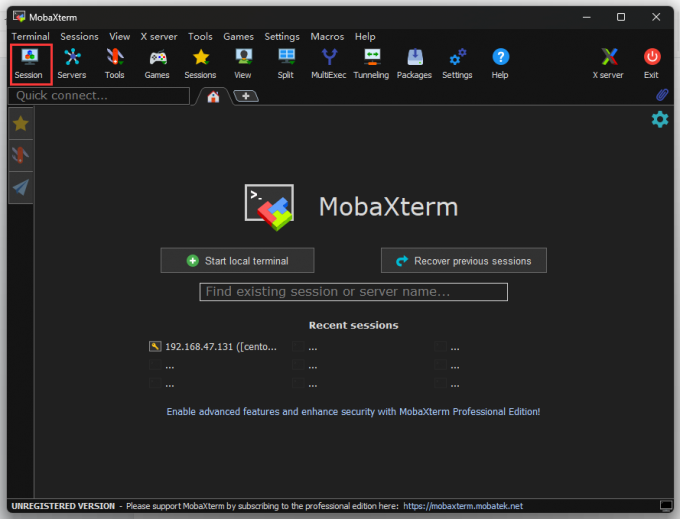
Task: Click the Sessions star toolbar icon
Action: click(x=200, y=64)
